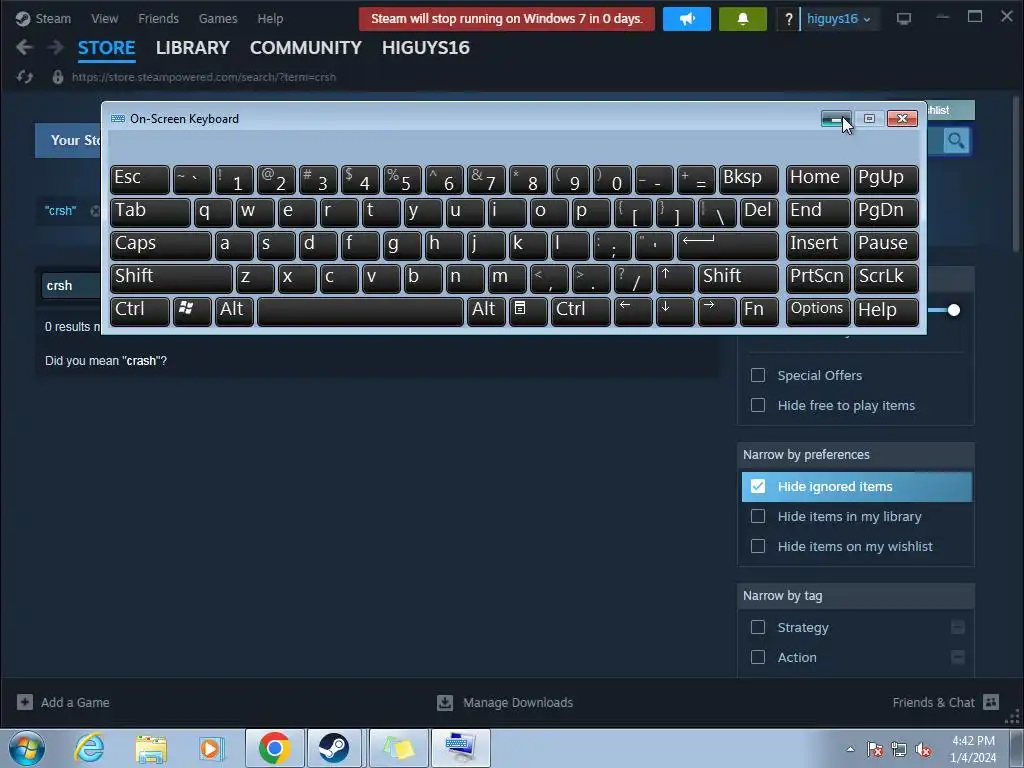Click the question mark help icon
This screenshot has height=768, width=1024.
[x=788, y=19]
